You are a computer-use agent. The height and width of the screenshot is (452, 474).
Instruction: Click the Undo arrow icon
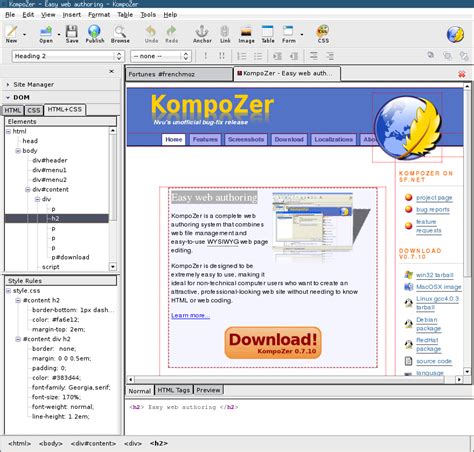[x=151, y=34]
